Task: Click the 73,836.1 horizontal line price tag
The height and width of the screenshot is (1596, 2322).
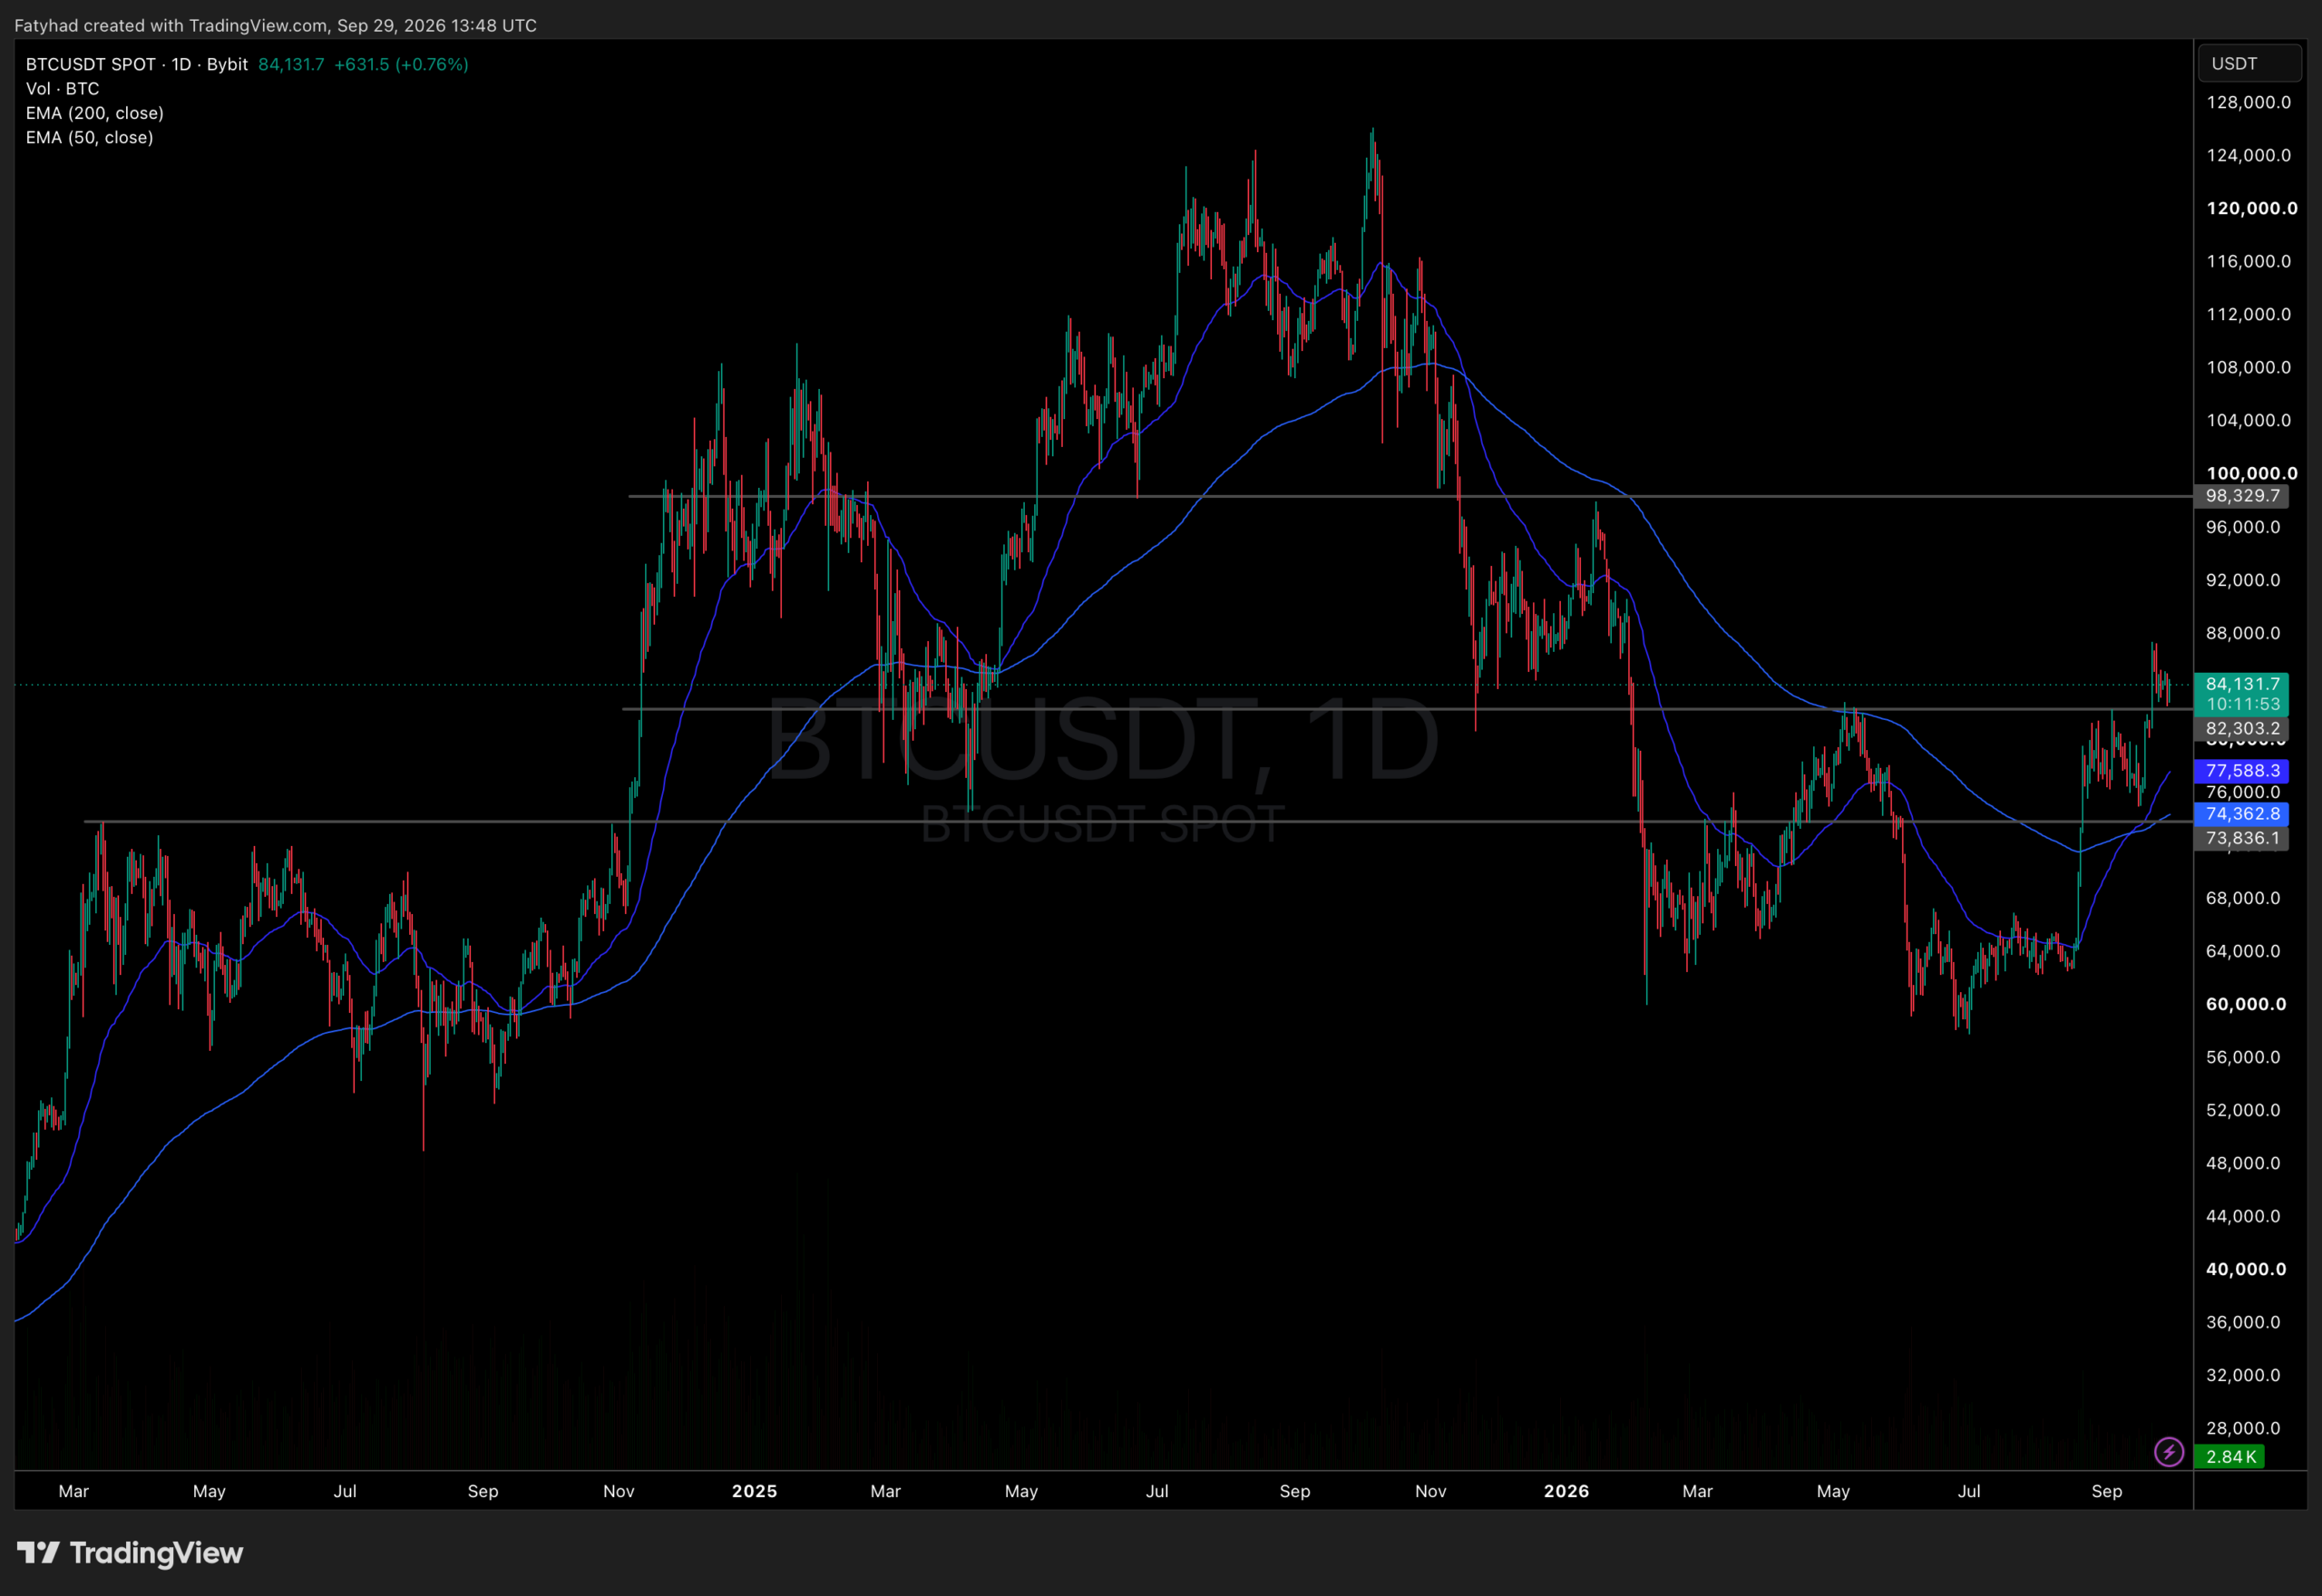Action: click(2241, 838)
